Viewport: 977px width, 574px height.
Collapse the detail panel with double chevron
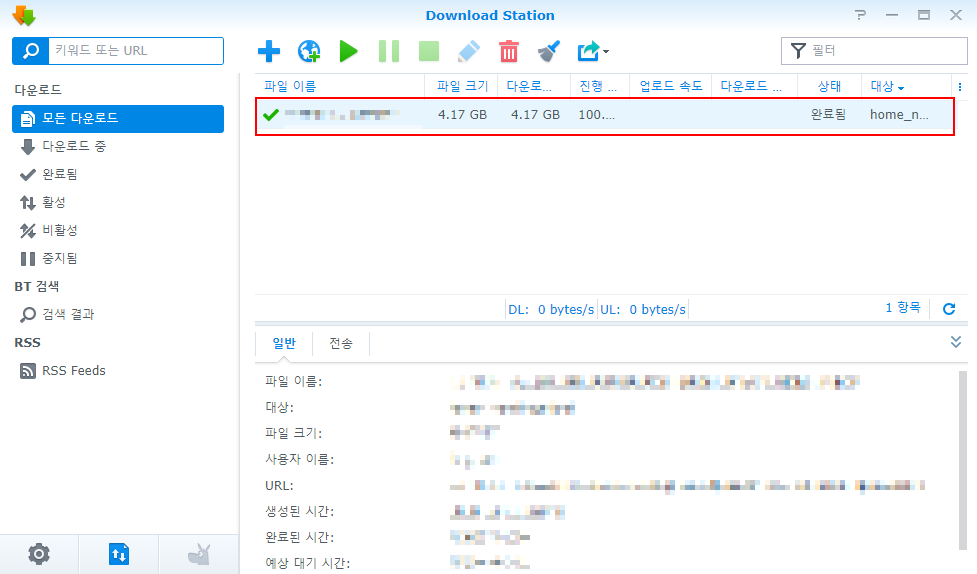point(956,342)
